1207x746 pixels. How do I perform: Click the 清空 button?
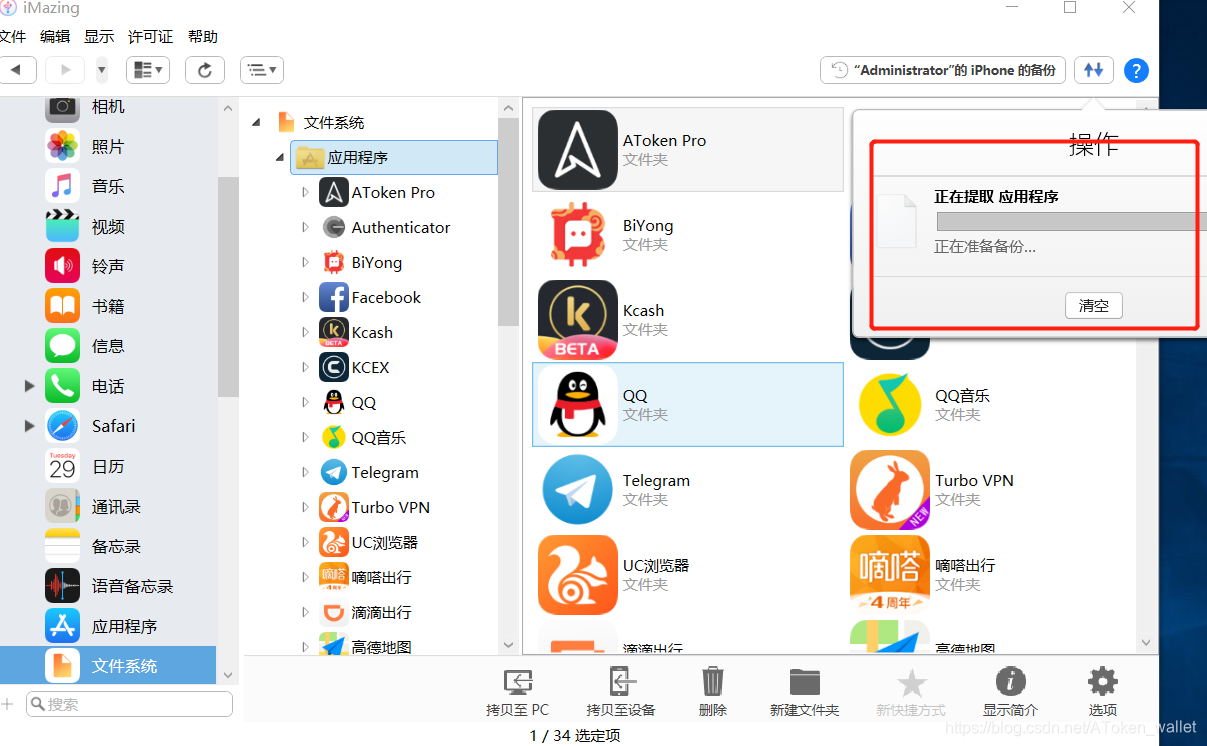tap(1094, 306)
